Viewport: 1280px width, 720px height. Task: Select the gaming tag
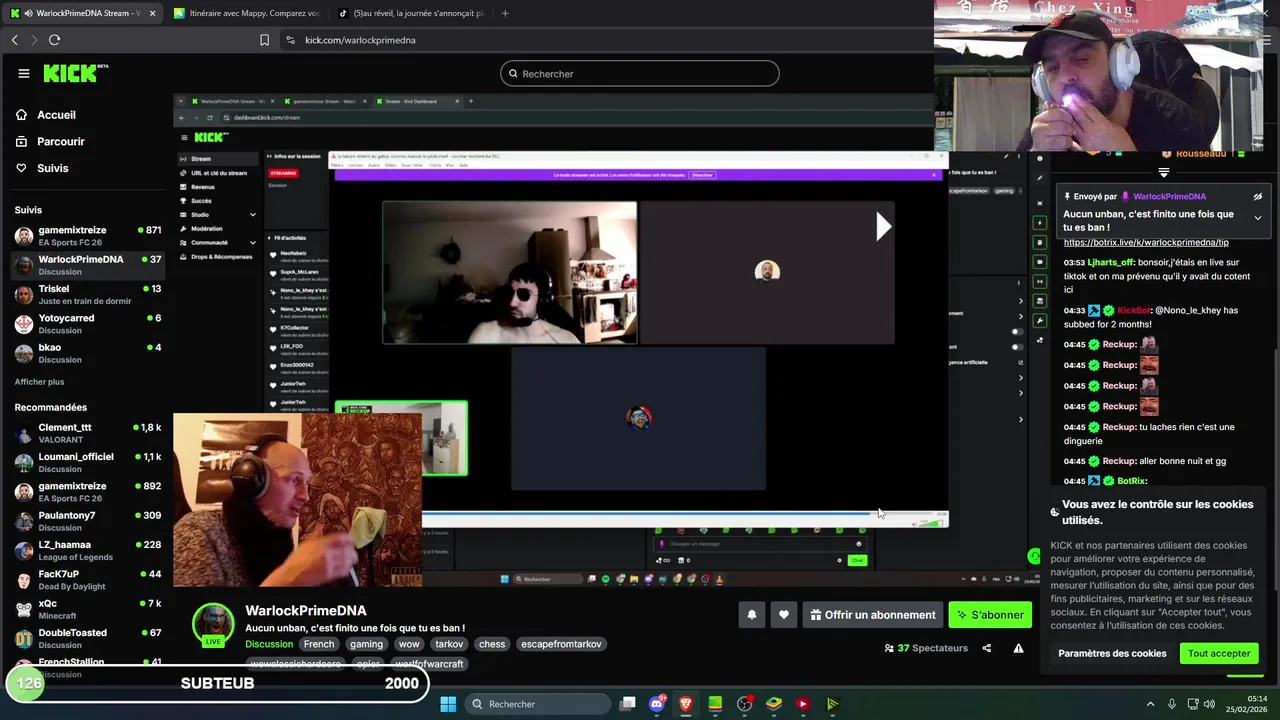[x=366, y=644]
